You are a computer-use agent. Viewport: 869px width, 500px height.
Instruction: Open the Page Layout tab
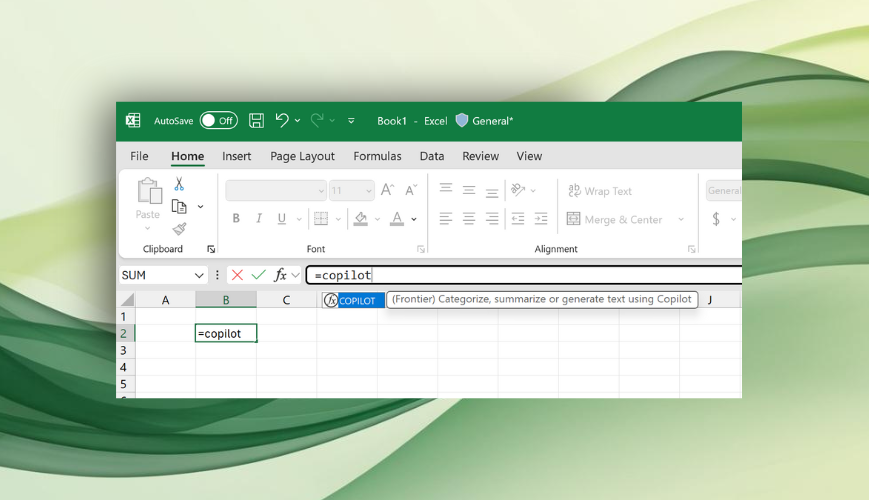(x=303, y=156)
